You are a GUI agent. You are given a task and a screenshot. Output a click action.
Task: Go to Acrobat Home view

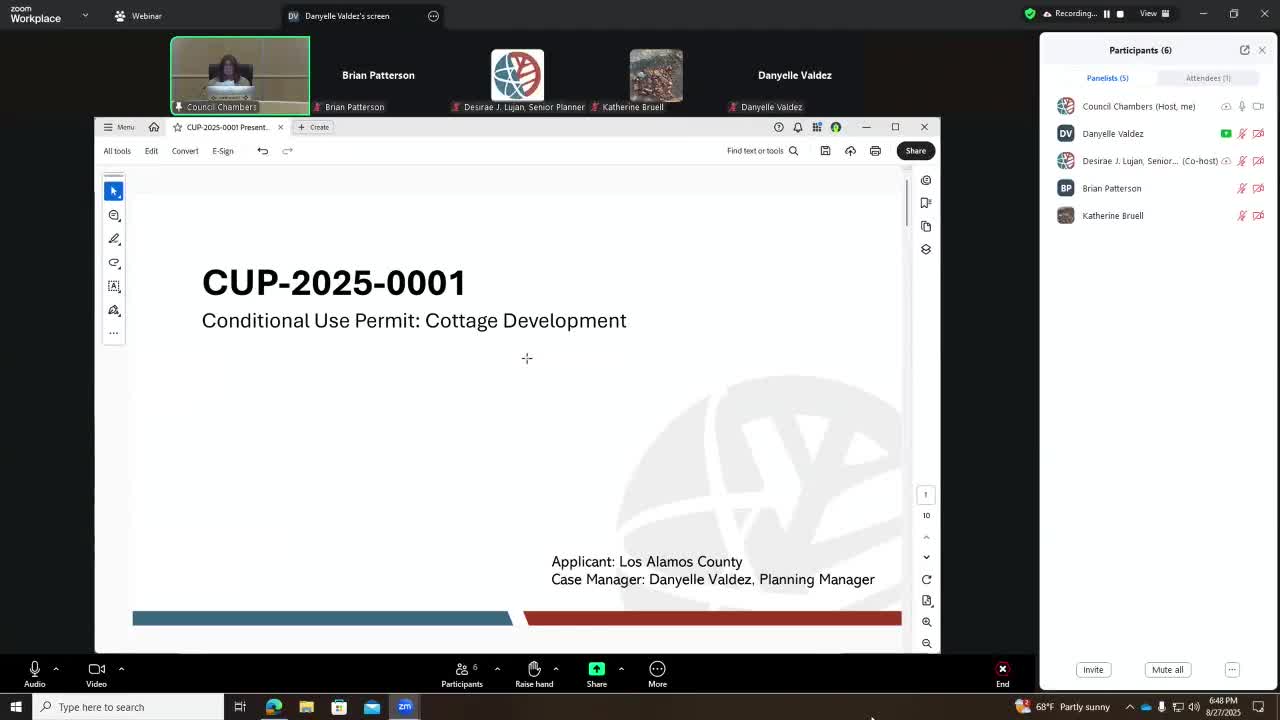point(154,127)
